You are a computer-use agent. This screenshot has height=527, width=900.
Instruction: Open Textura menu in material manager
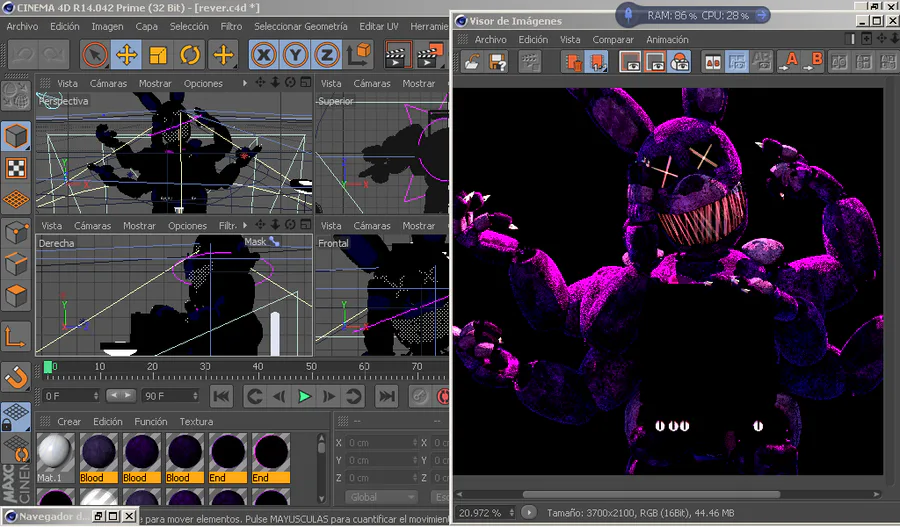(x=196, y=421)
